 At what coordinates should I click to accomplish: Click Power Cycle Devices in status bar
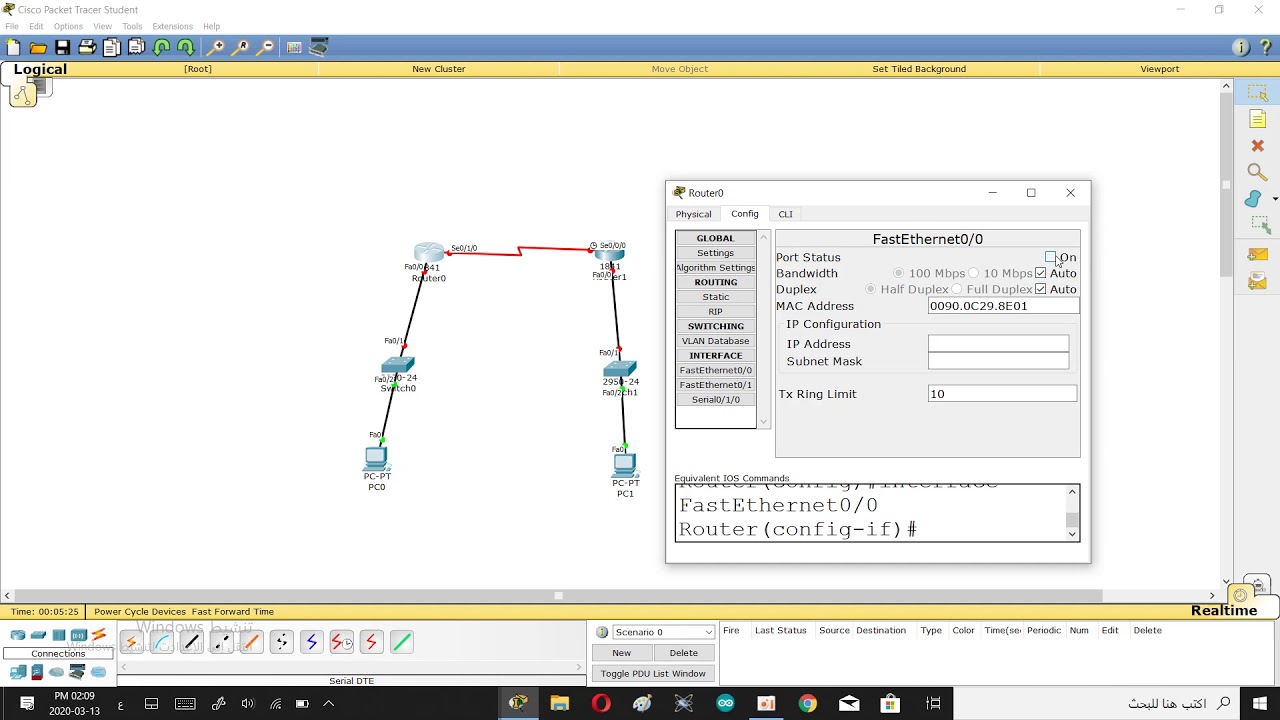pos(140,612)
